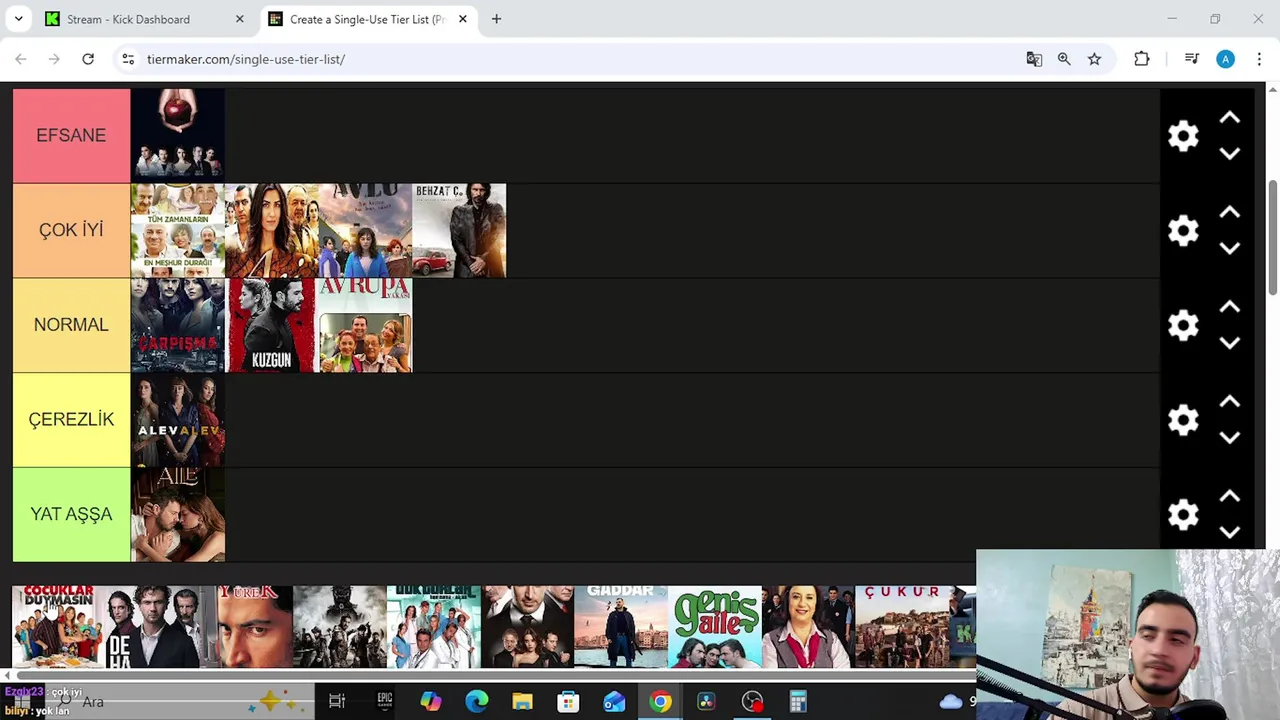This screenshot has width=1280, height=720.
Task: Select the NORMAL tier label
Action: [71, 325]
